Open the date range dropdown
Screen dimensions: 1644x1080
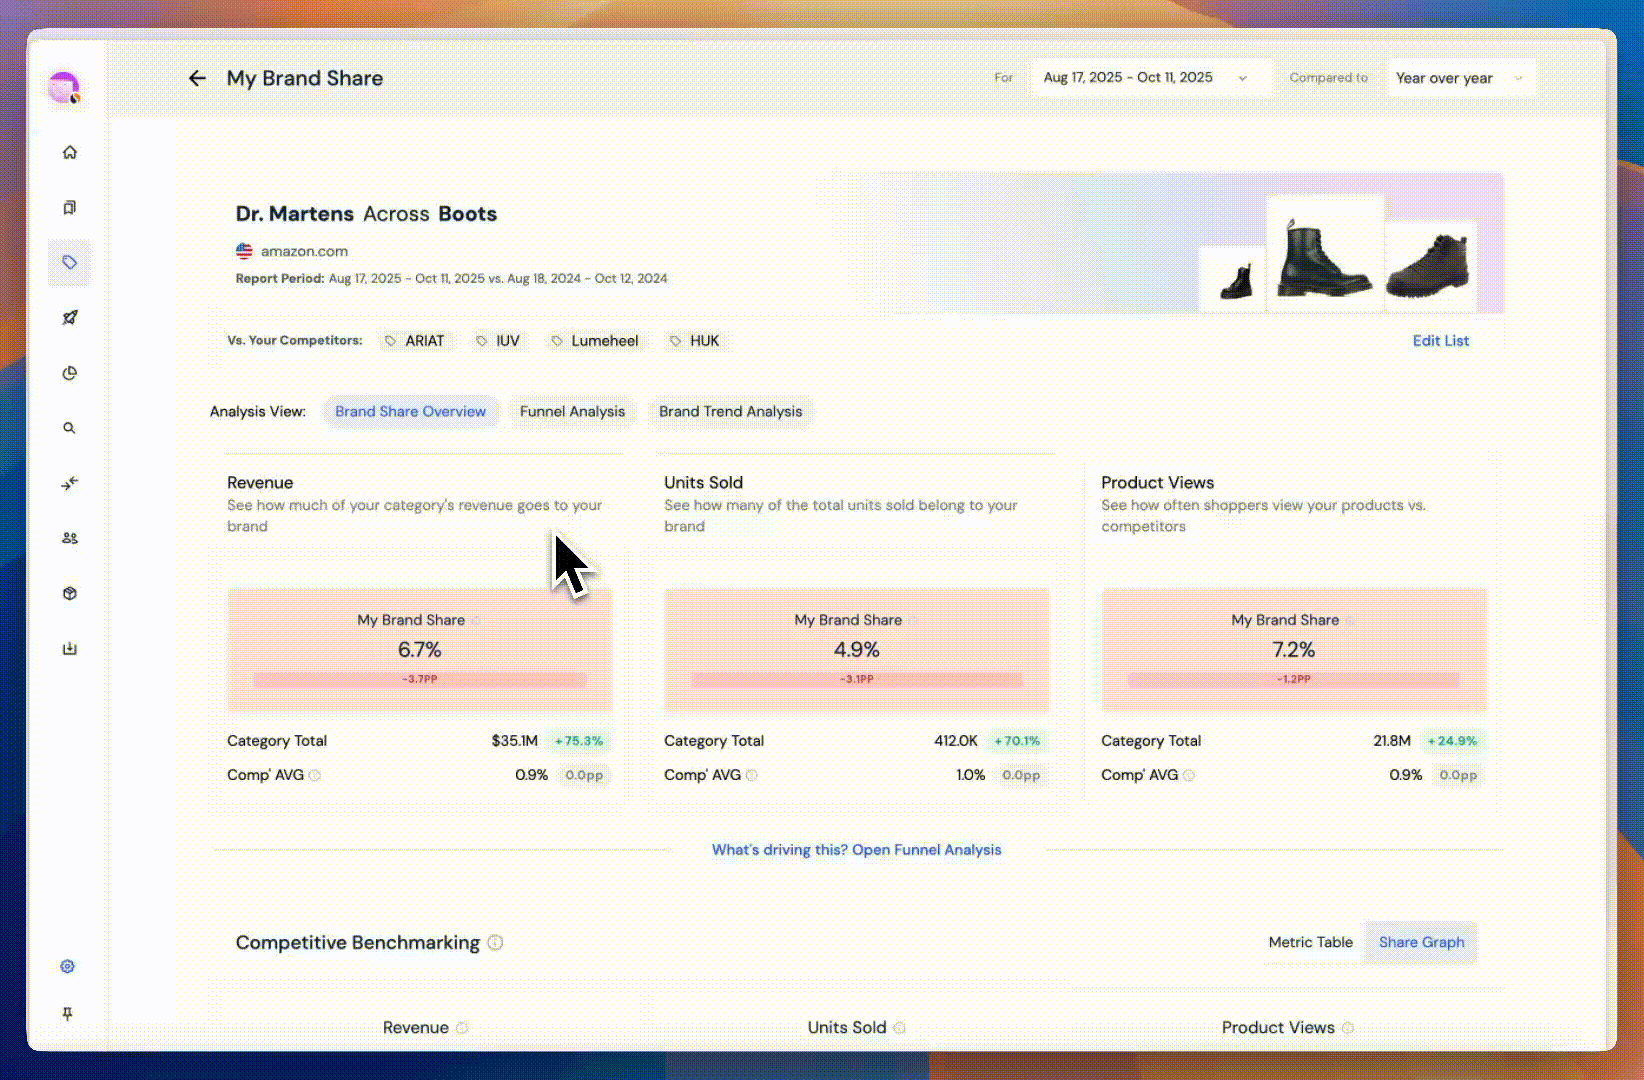[1146, 78]
